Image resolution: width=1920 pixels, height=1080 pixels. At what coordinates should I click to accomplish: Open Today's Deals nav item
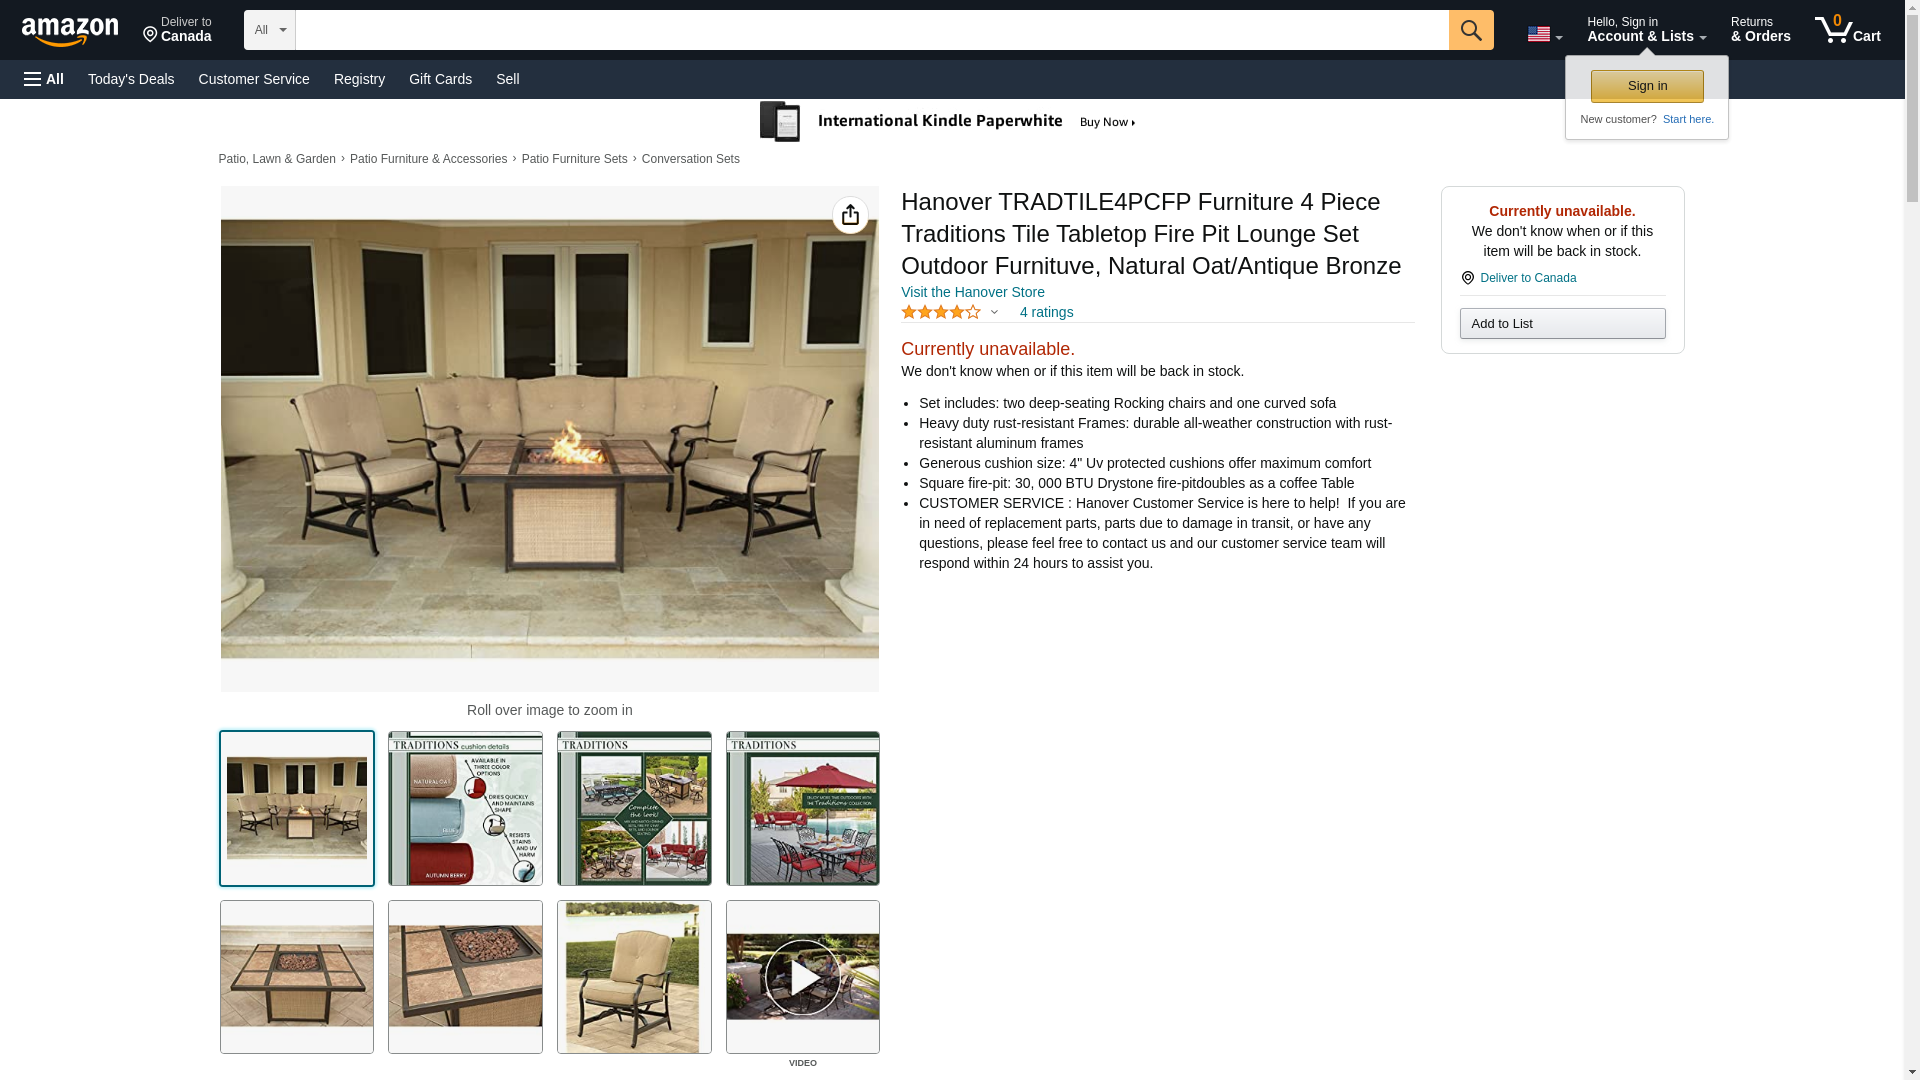(131, 79)
